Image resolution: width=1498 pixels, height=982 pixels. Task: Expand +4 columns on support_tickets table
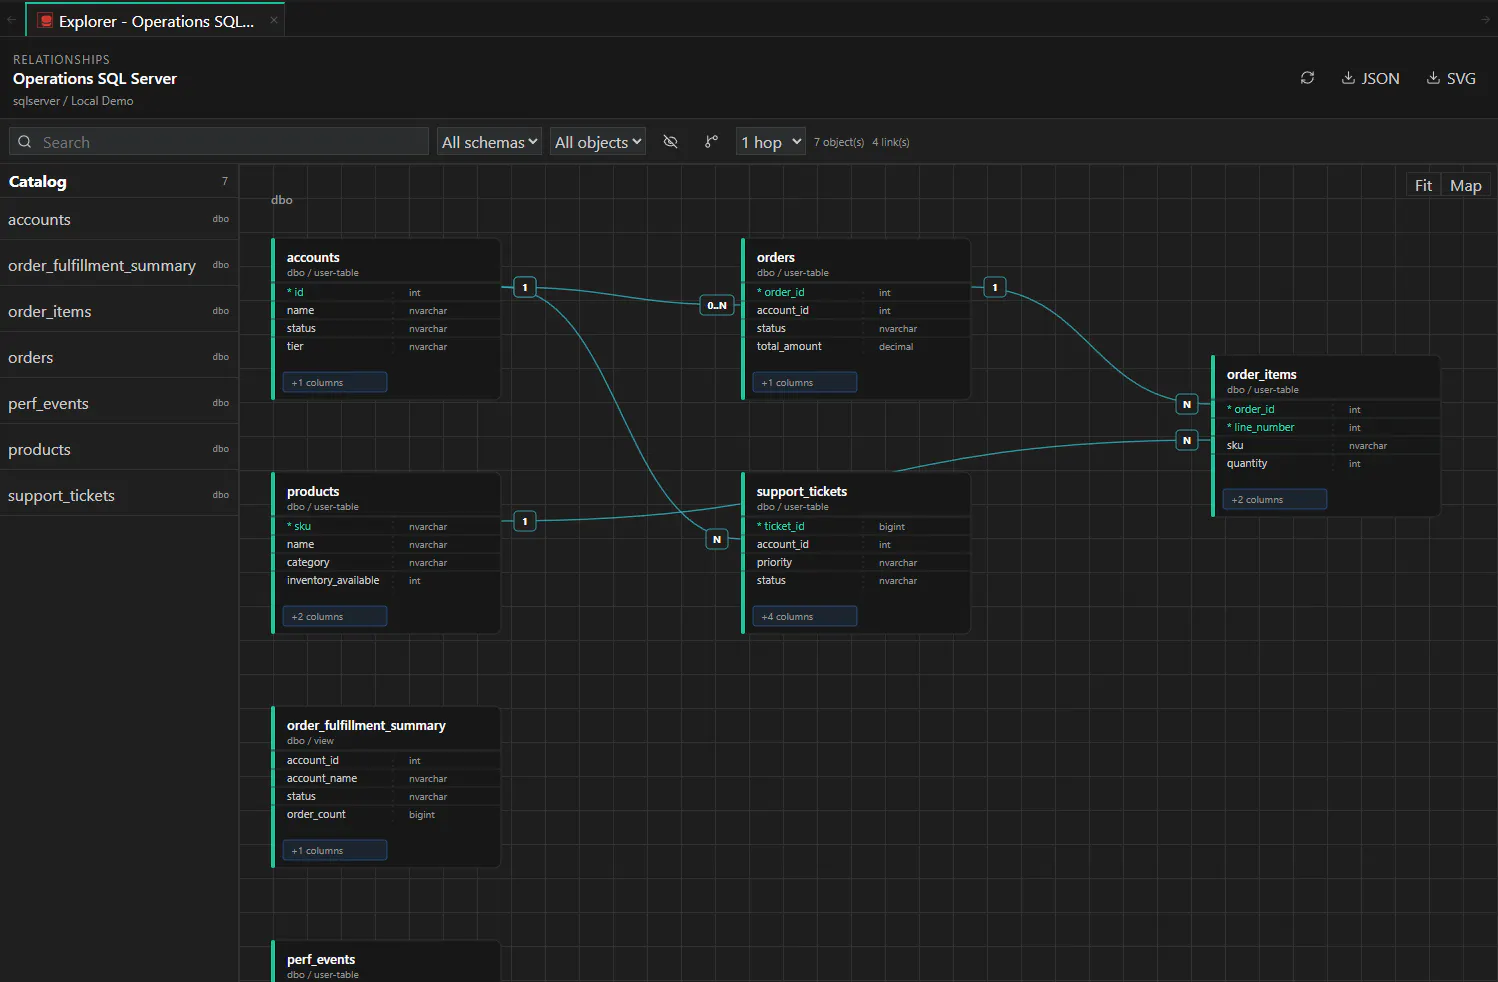805,616
